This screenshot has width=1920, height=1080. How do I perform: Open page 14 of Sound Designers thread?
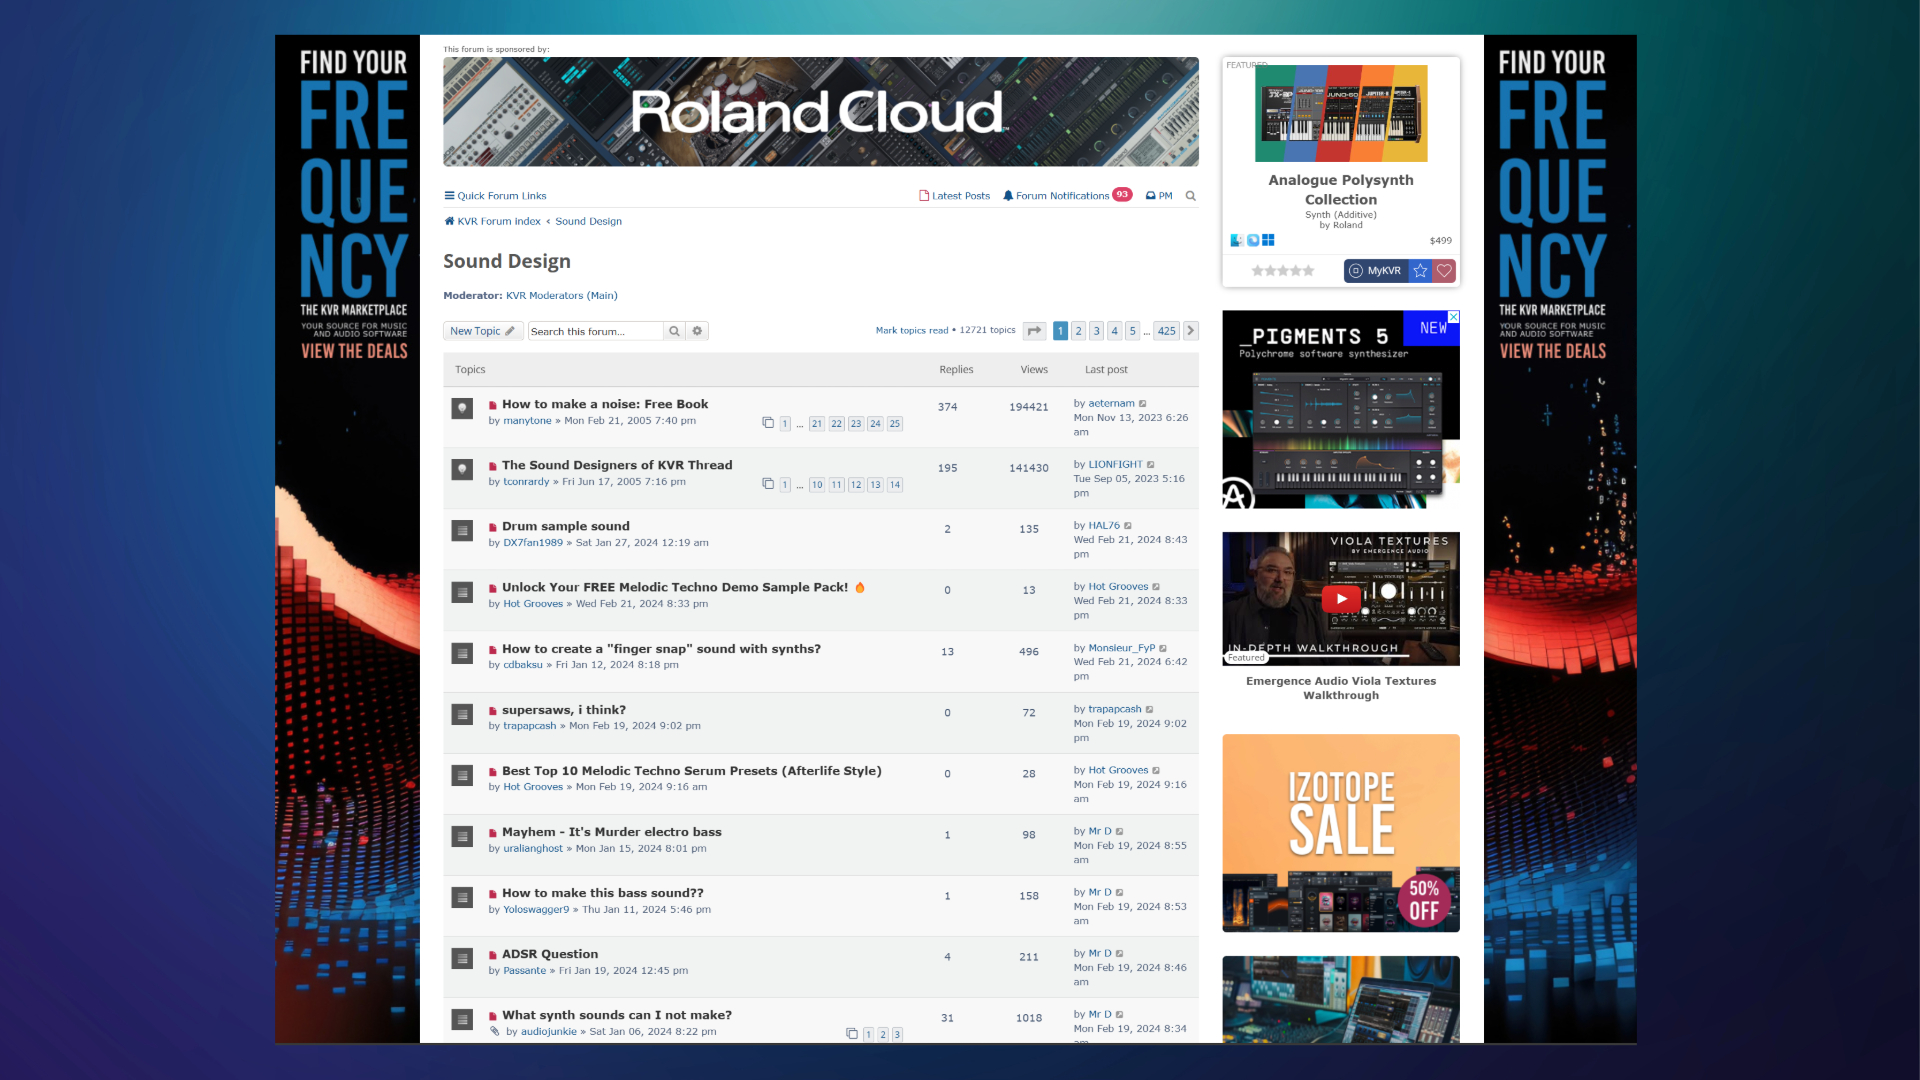point(895,485)
